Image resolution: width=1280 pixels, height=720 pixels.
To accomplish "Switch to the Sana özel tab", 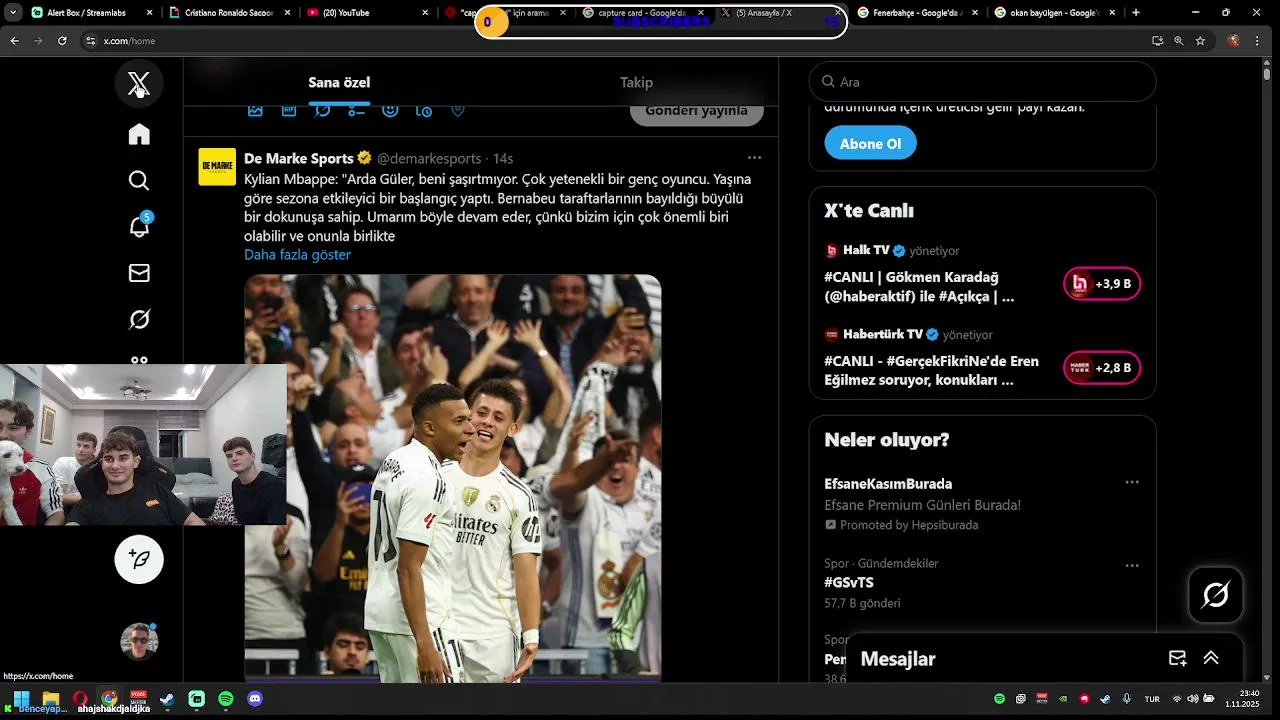I will click(339, 82).
